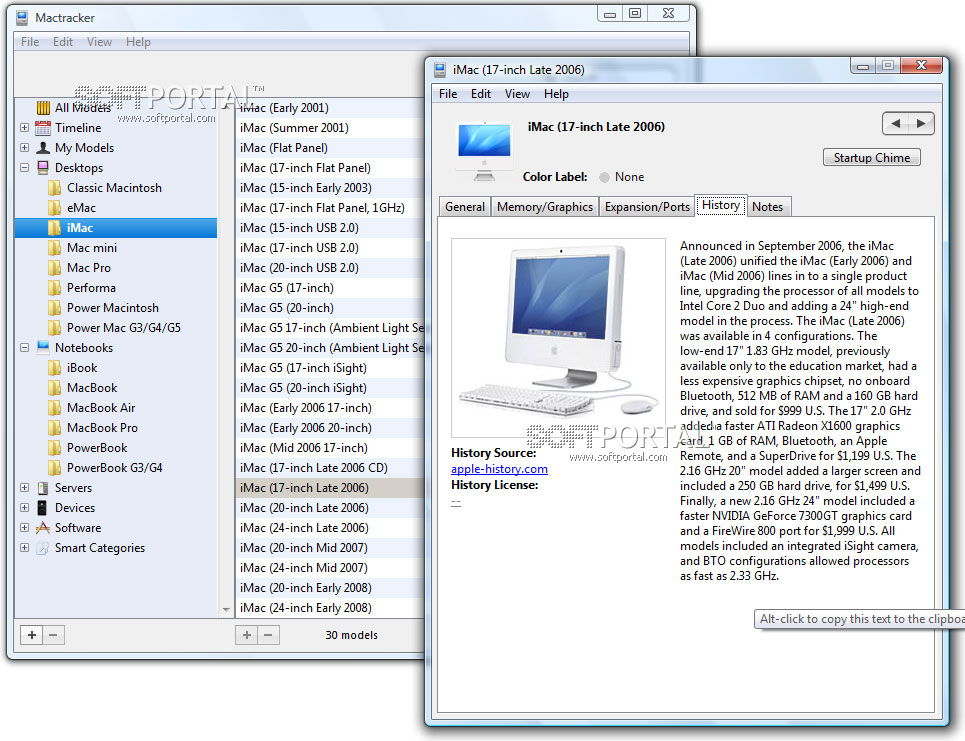Select Power Mac G3/G4/G5 category
Screen dimensions: 965x741
click(116, 328)
